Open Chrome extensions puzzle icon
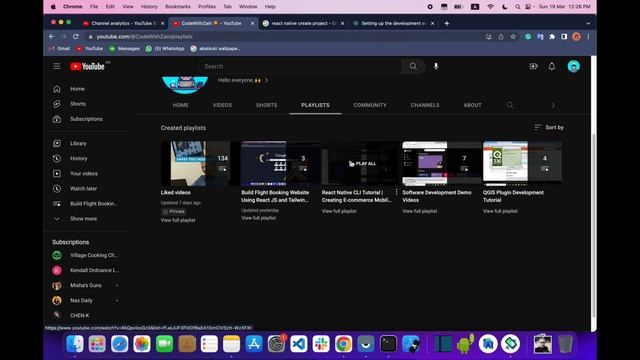Screen dimensions: 640x360 click(552, 37)
